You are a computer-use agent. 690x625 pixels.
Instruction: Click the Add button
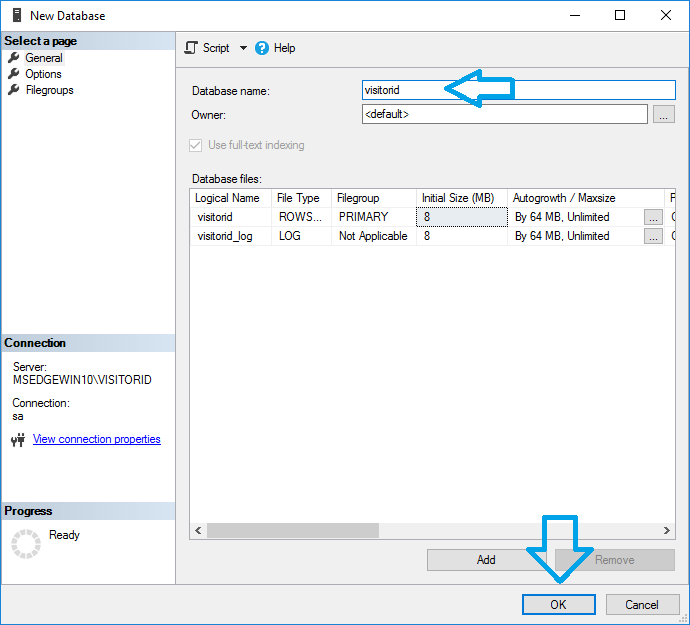486,560
